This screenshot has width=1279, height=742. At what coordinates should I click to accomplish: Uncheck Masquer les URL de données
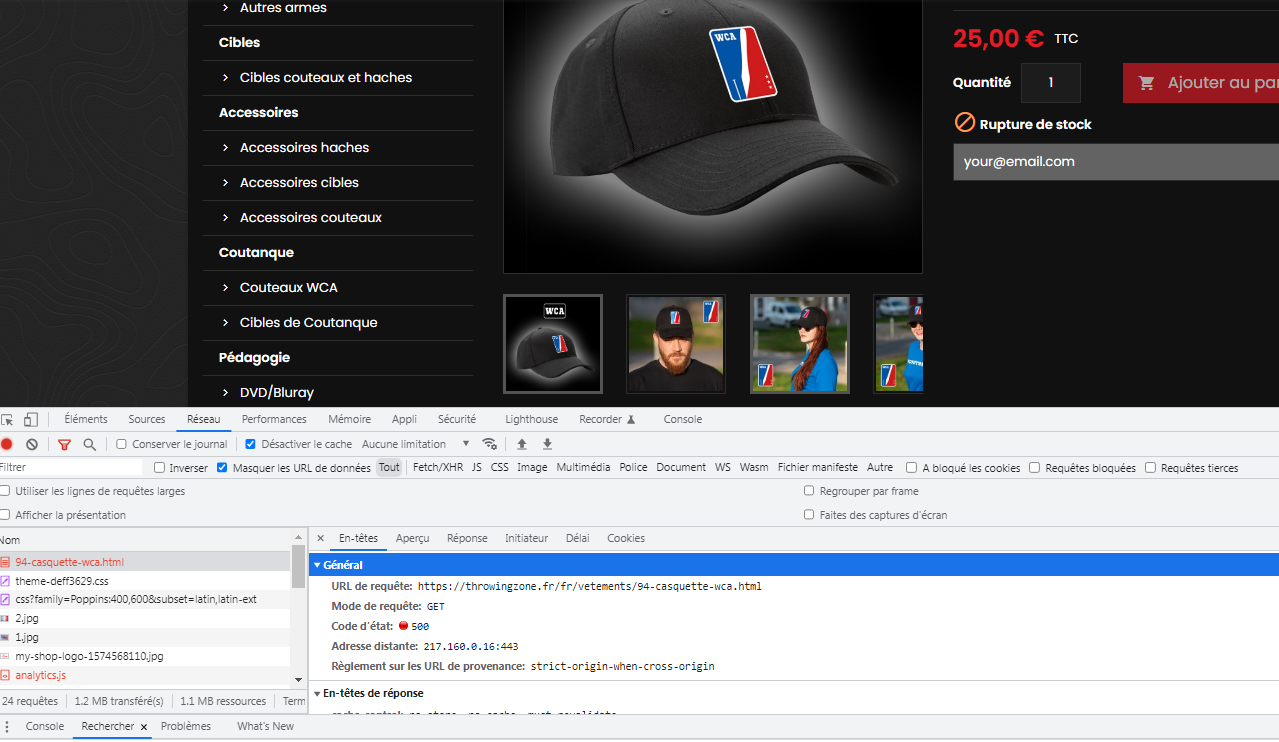[222, 468]
